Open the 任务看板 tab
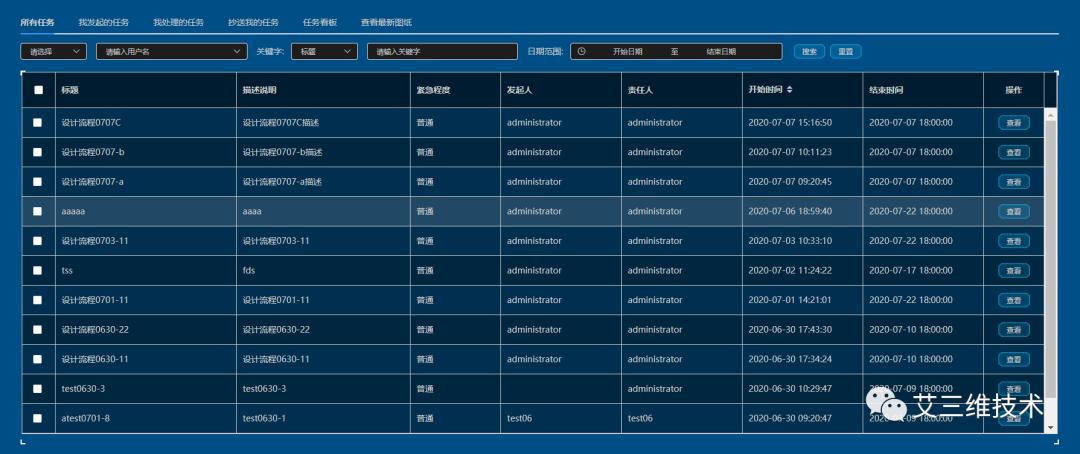 tap(320, 22)
